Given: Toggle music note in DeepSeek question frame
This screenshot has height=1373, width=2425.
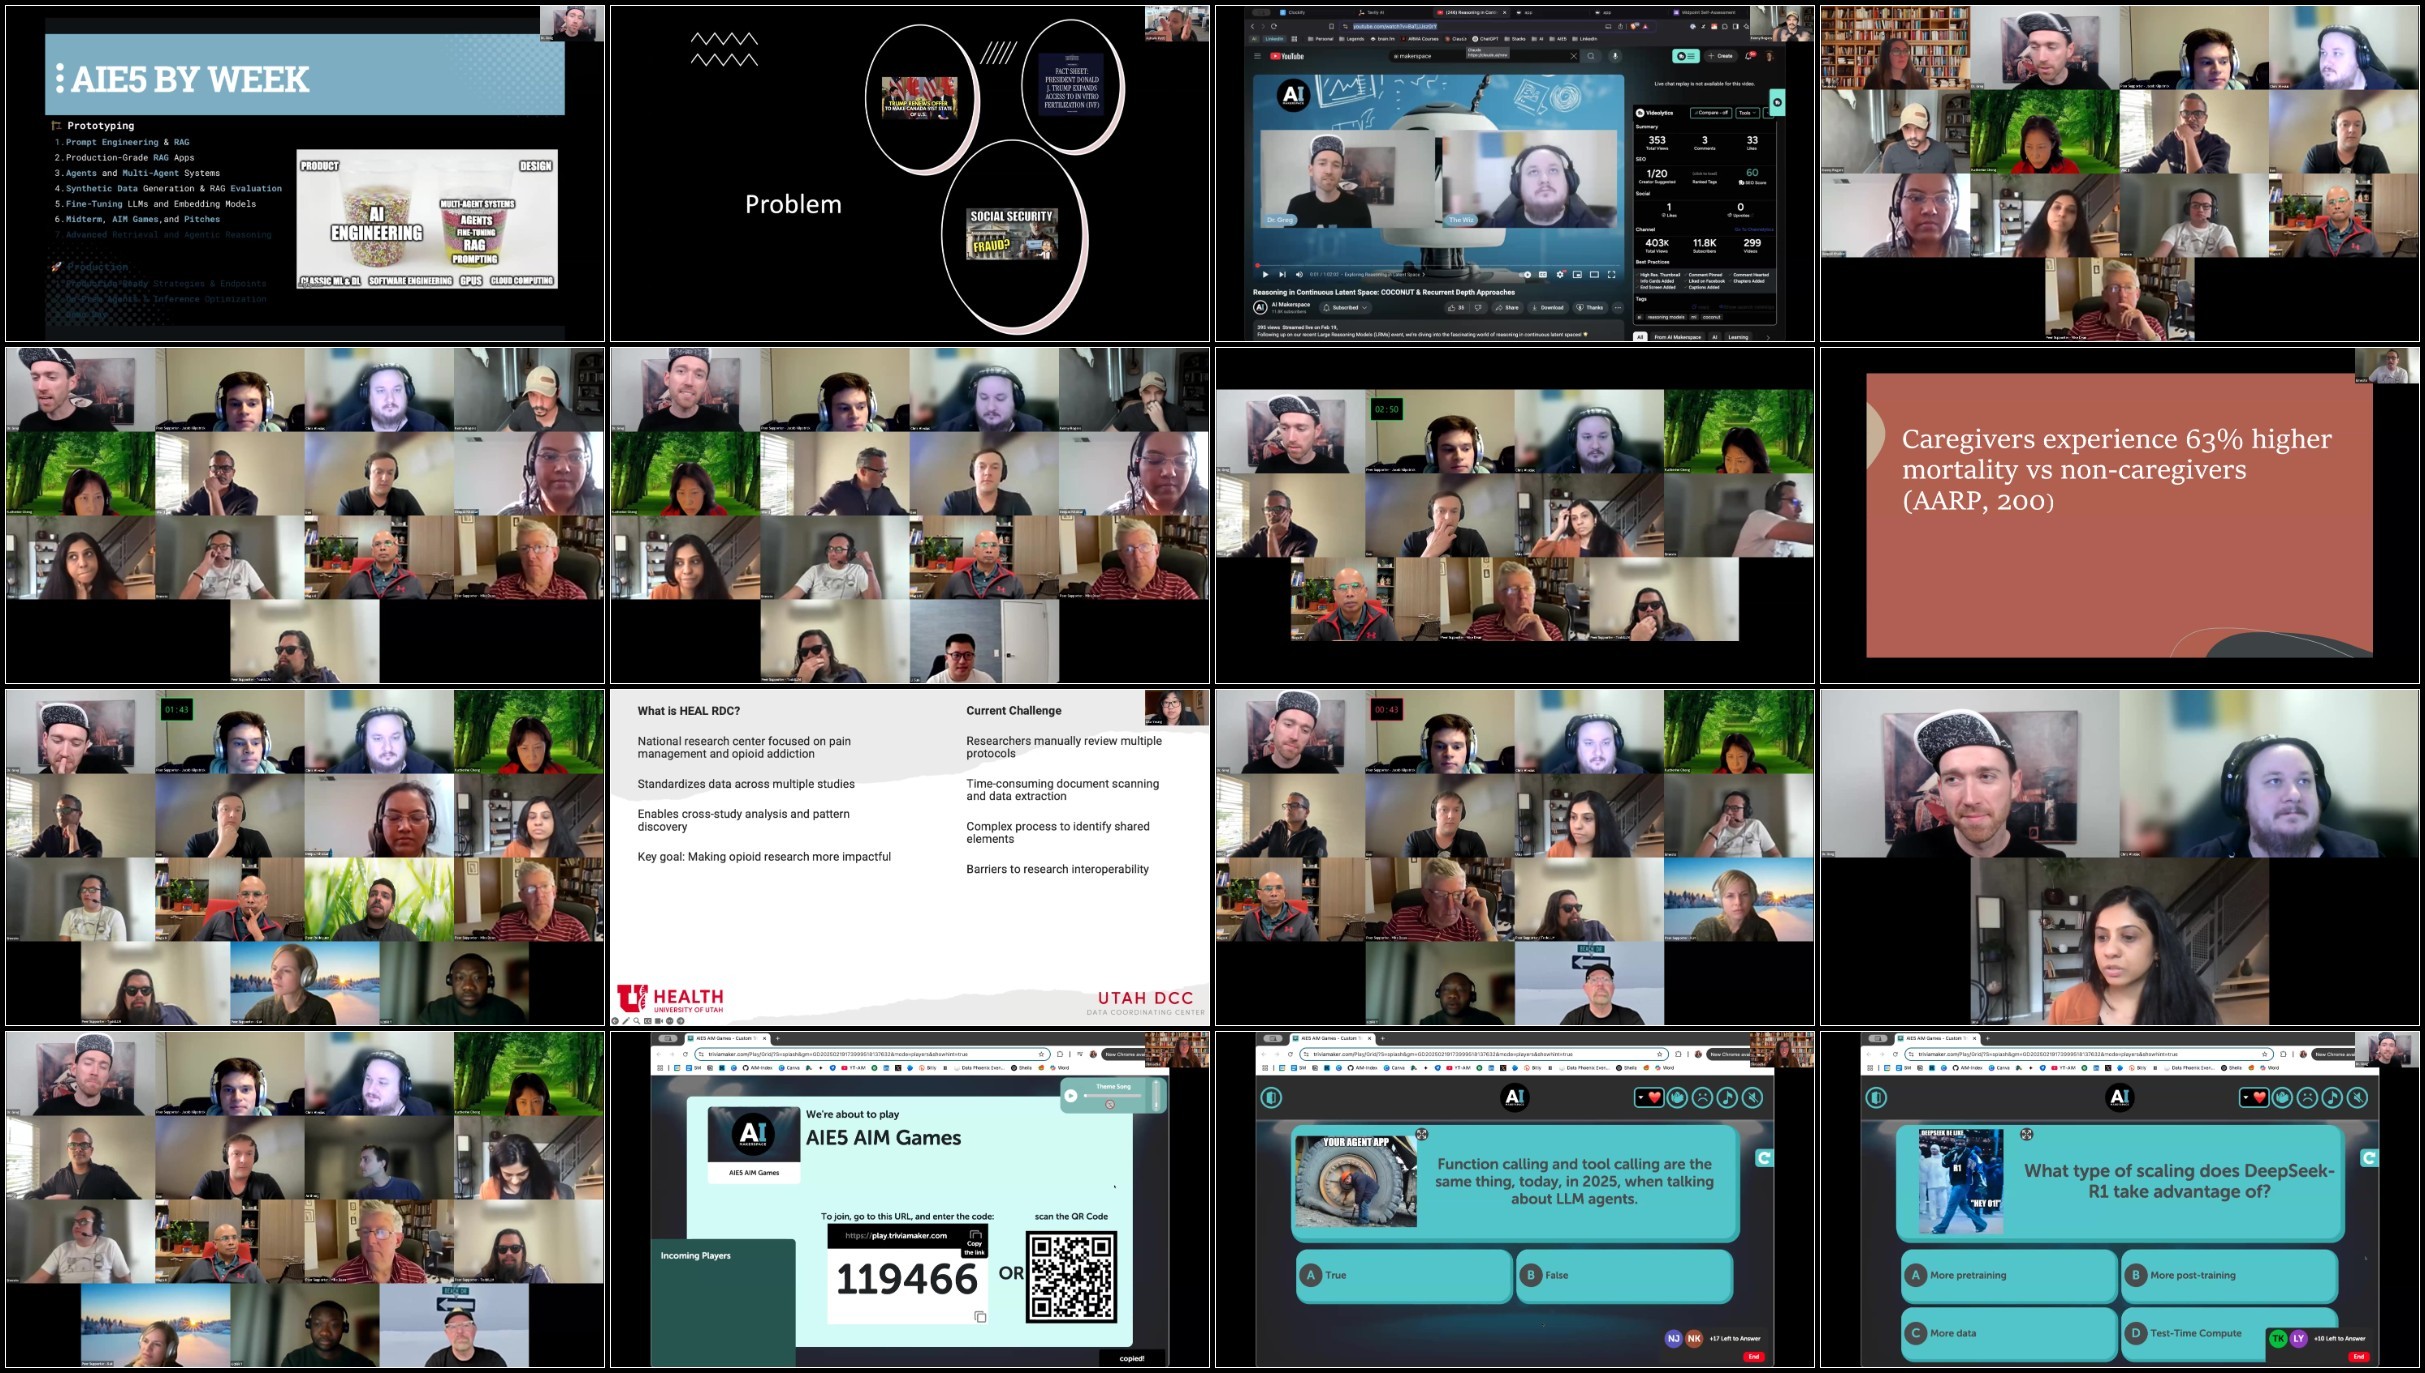Looking at the screenshot, I should coord(2332,1097).
